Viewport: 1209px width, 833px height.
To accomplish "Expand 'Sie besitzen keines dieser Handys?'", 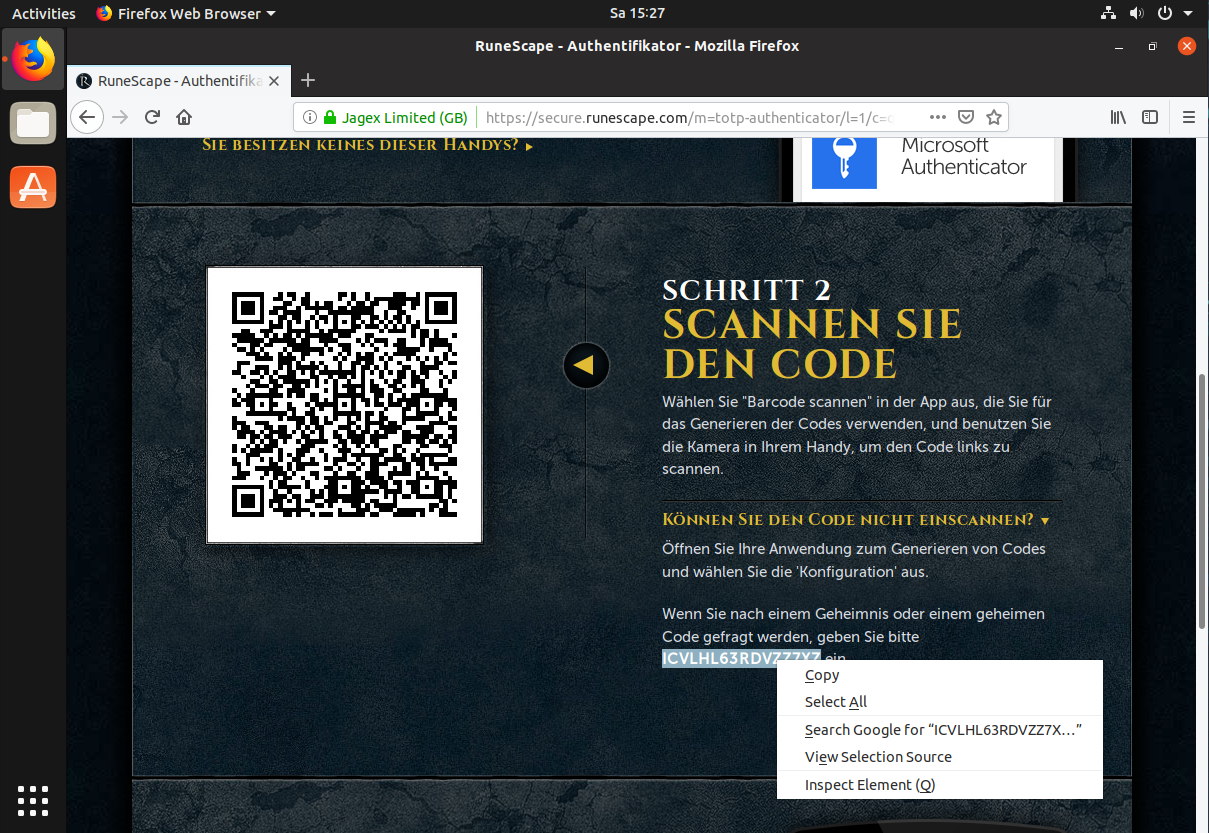I will pos(367,146).
